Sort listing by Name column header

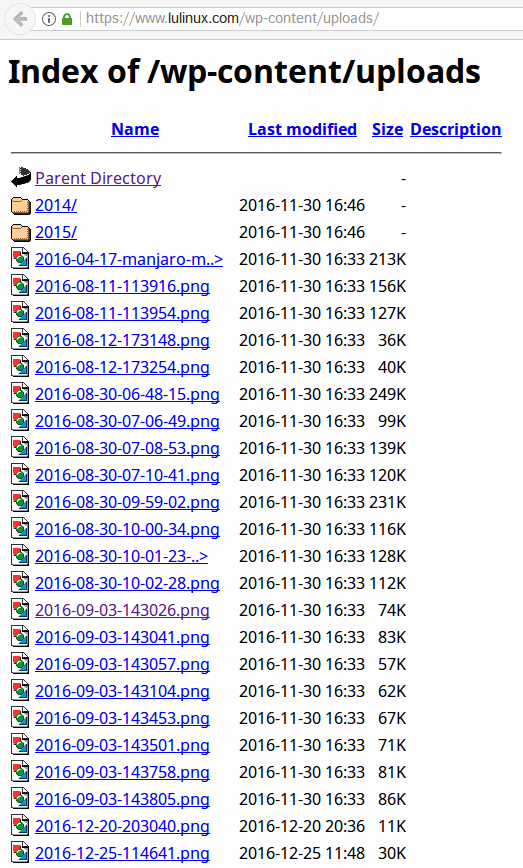(x=135, y=130)
